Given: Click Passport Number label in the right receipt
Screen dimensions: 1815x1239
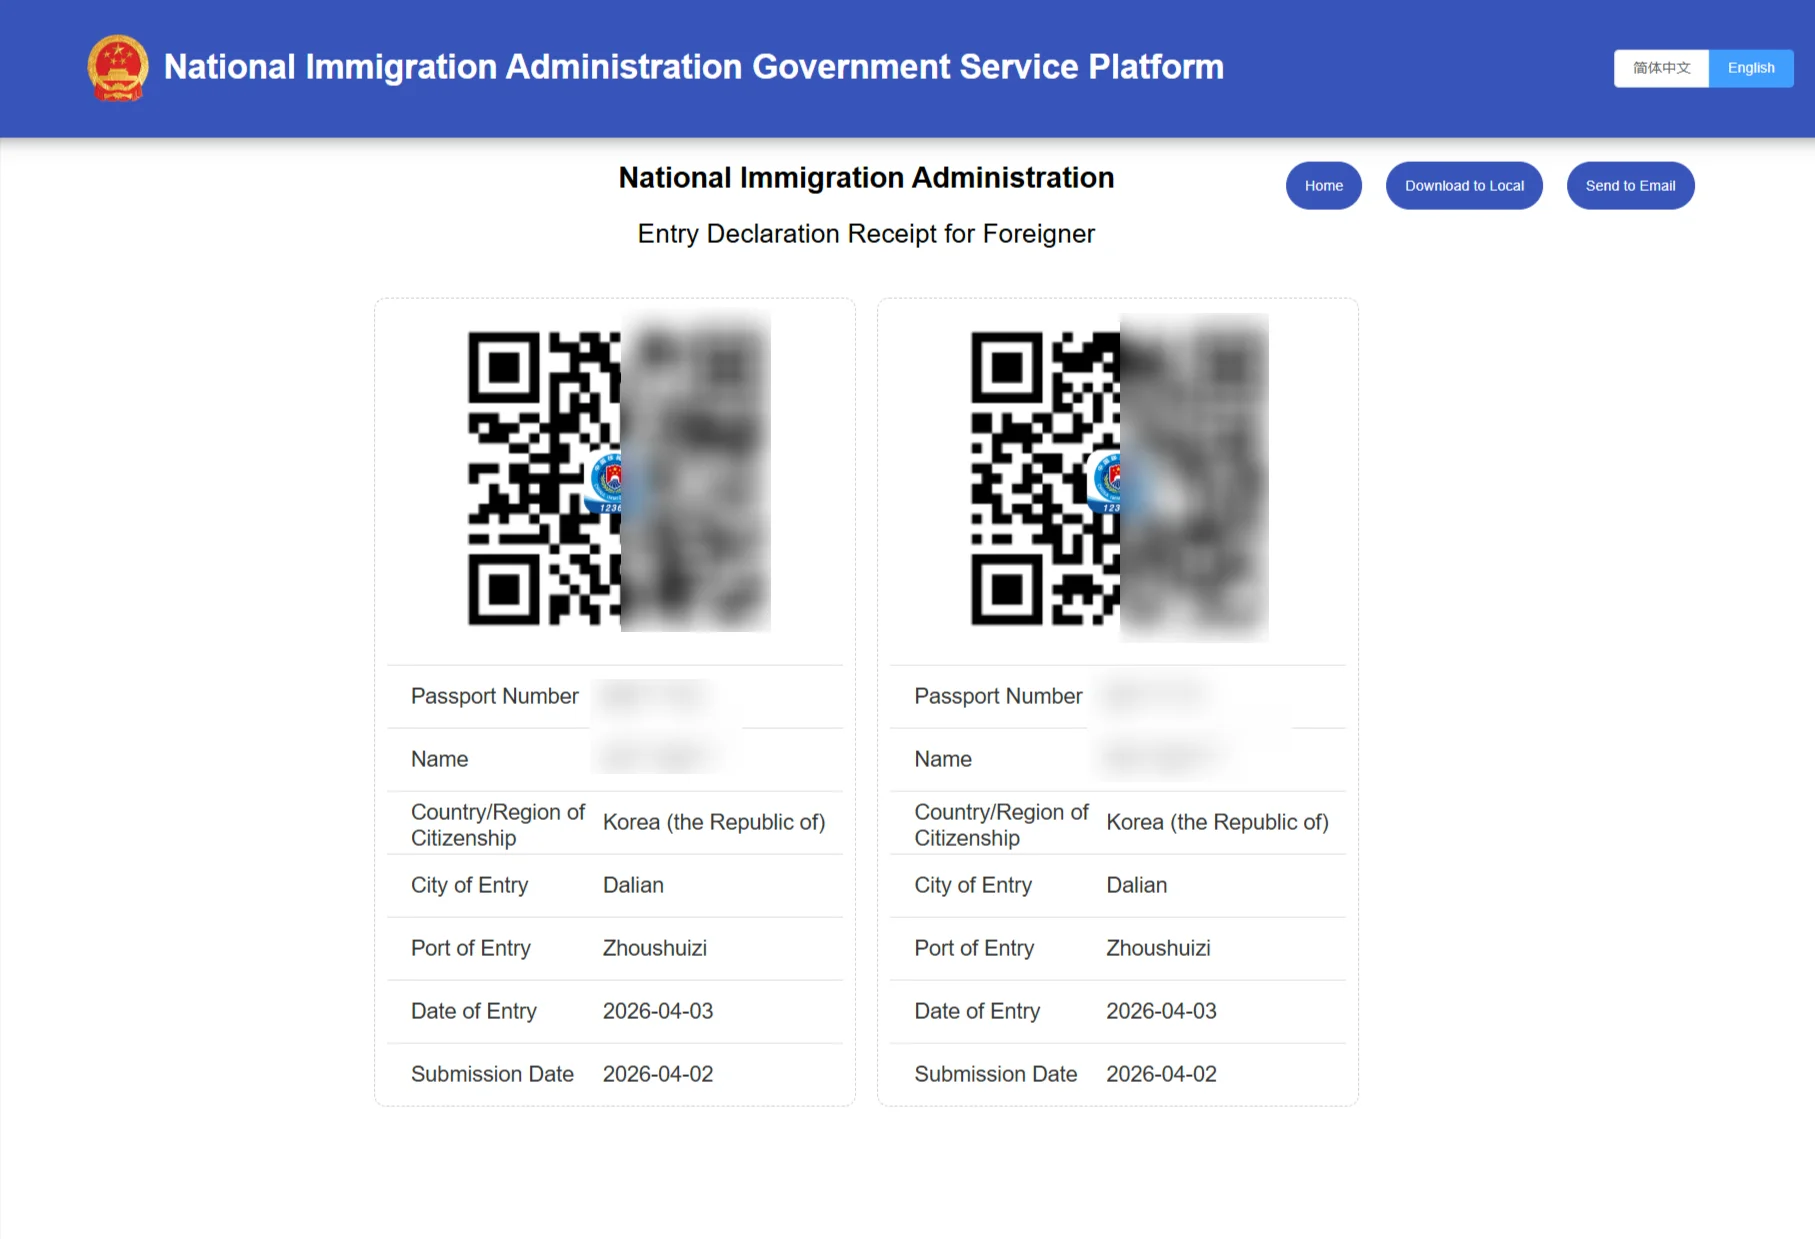Looking at the screenshot, I should pos(998,696).
